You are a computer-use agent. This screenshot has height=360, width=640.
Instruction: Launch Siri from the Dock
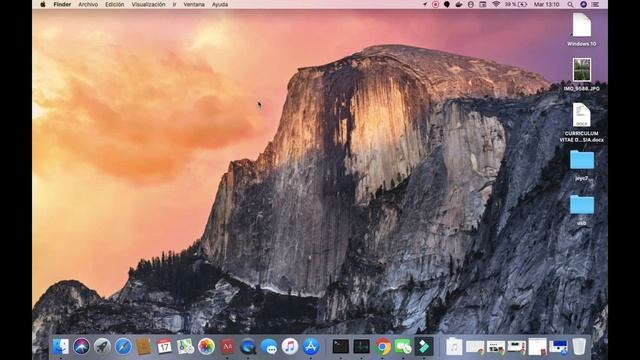81,347
